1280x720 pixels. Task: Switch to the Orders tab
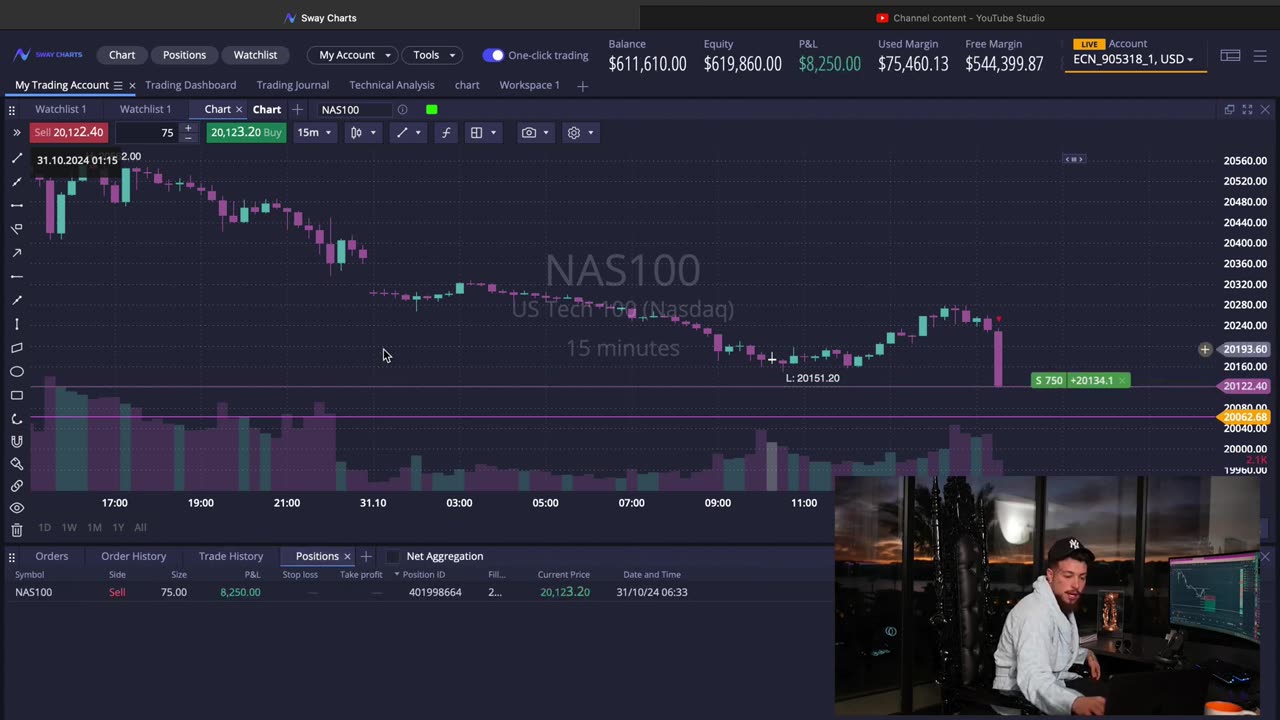tap(51, 556)
